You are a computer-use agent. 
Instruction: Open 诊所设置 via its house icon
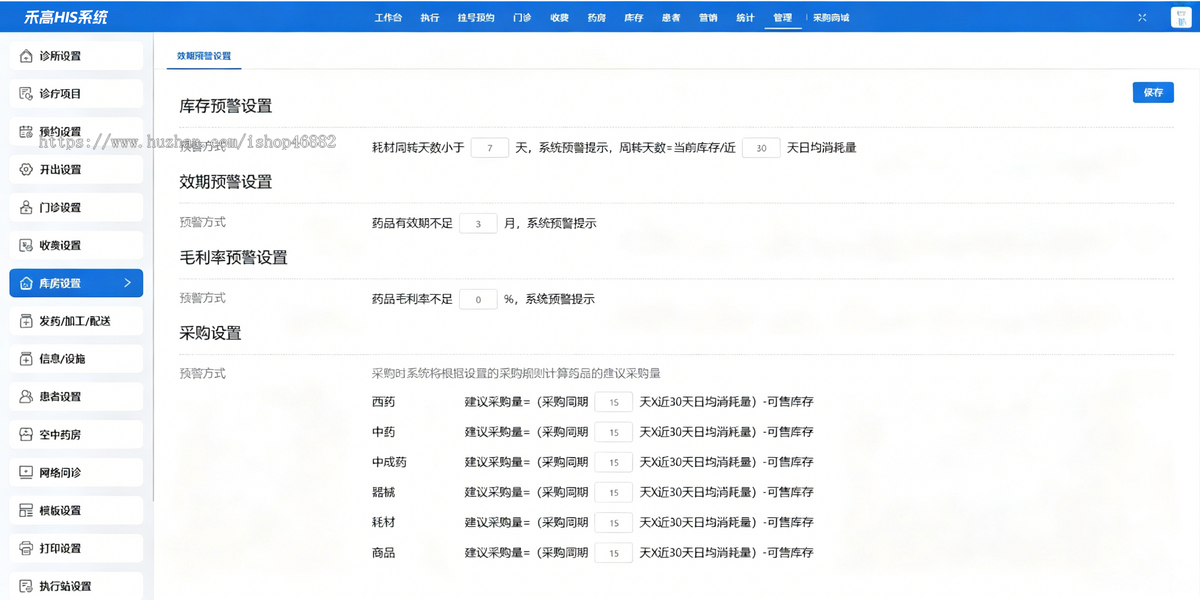tap(26, 56)
